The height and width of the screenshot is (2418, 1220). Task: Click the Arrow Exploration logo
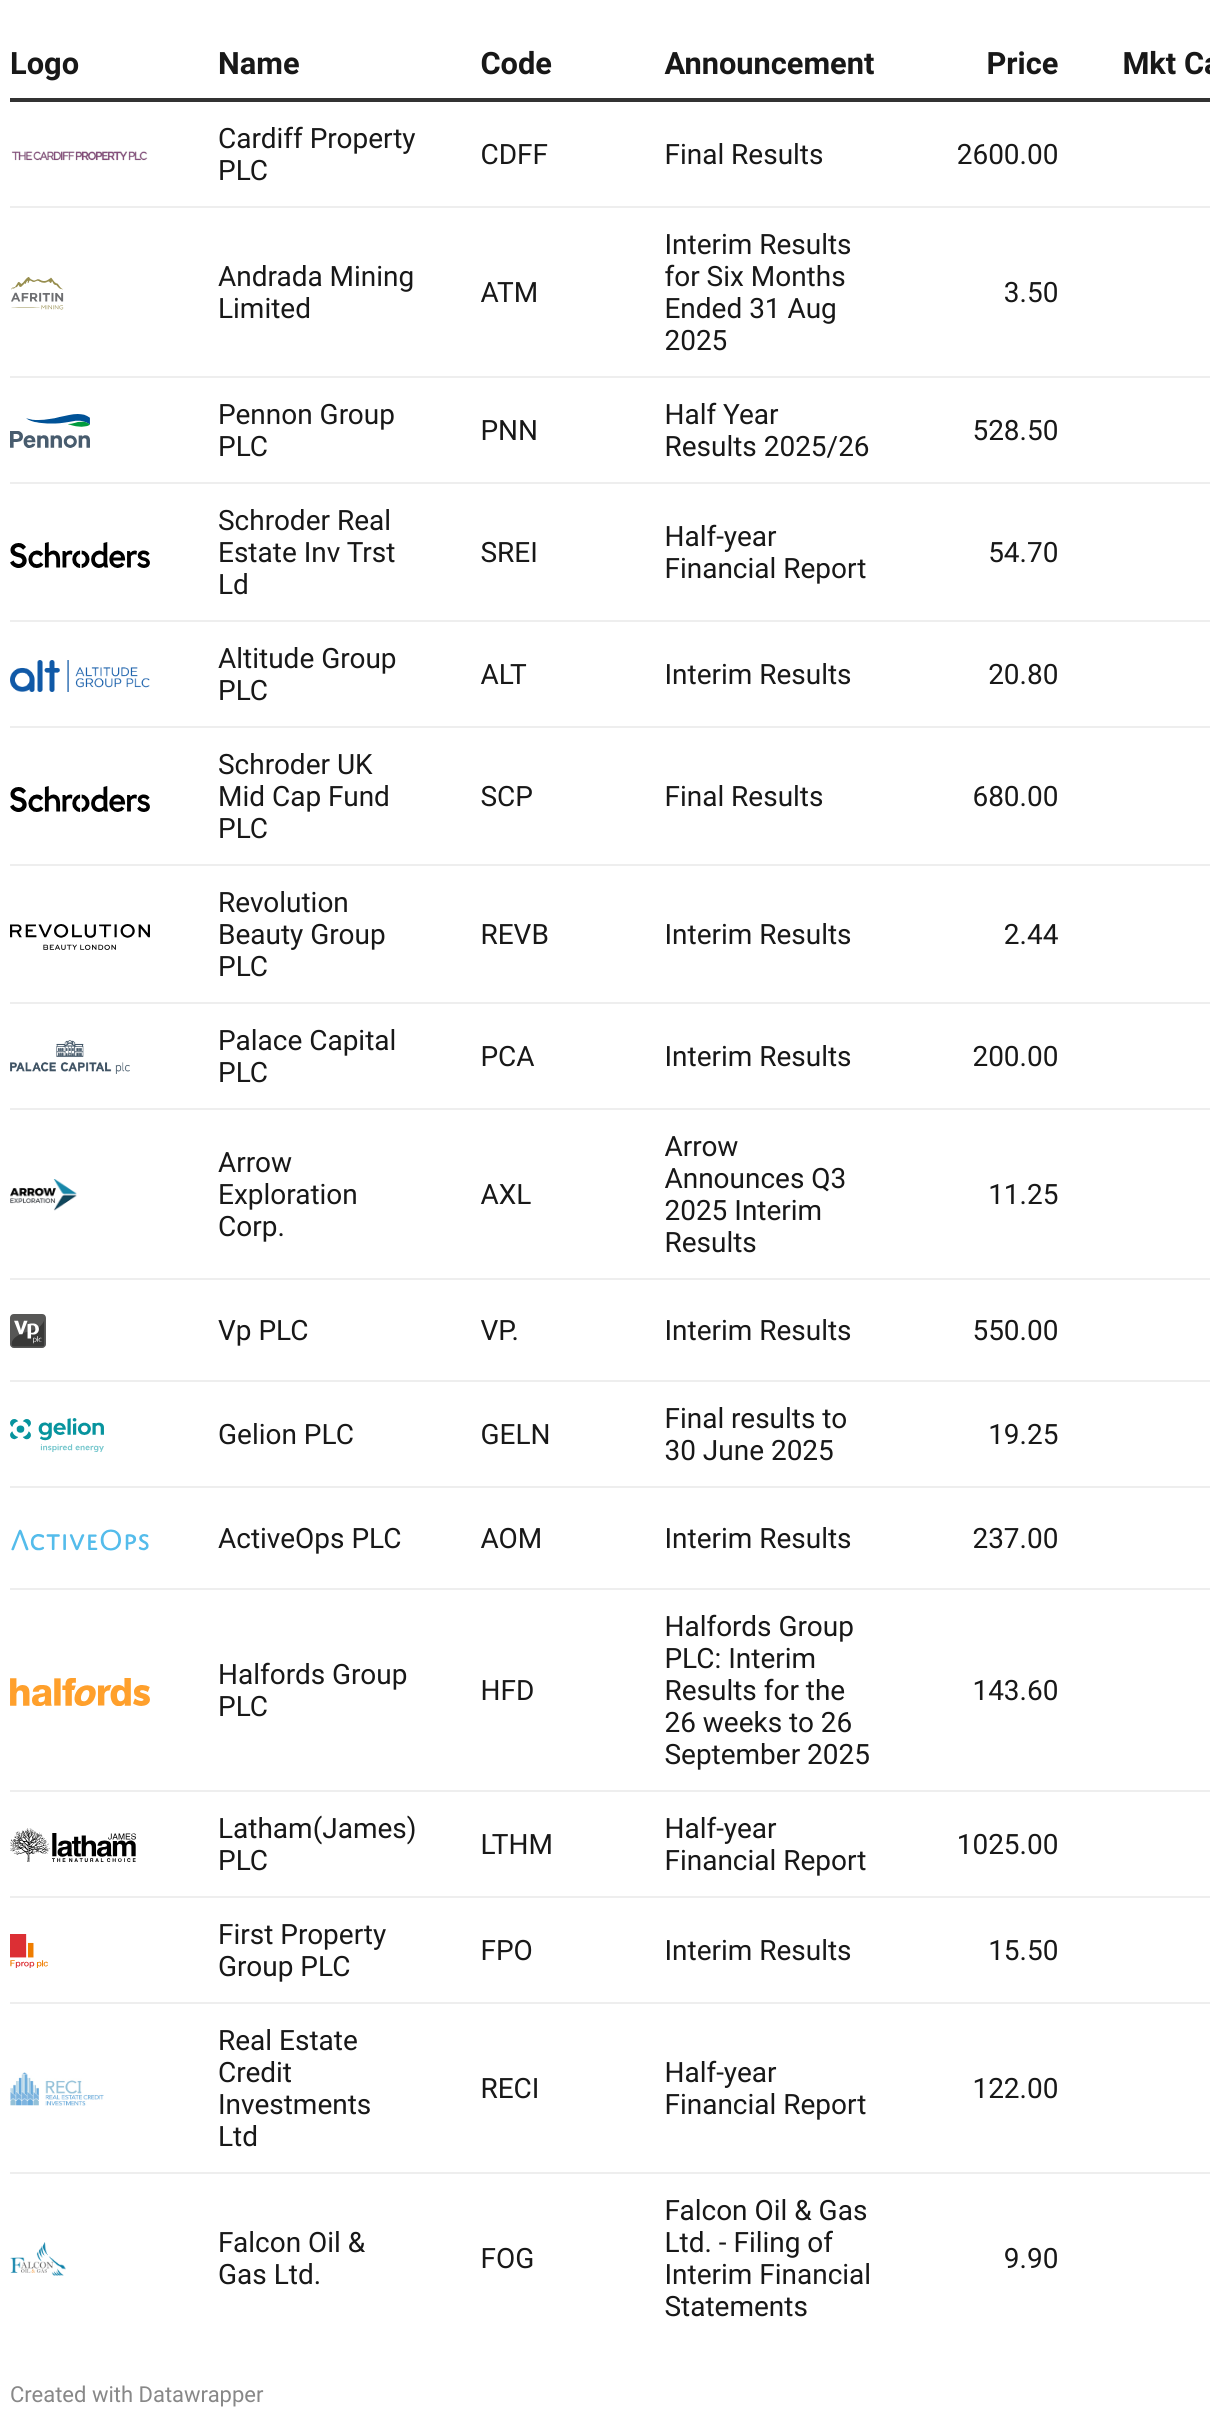tap(43, 1194)
